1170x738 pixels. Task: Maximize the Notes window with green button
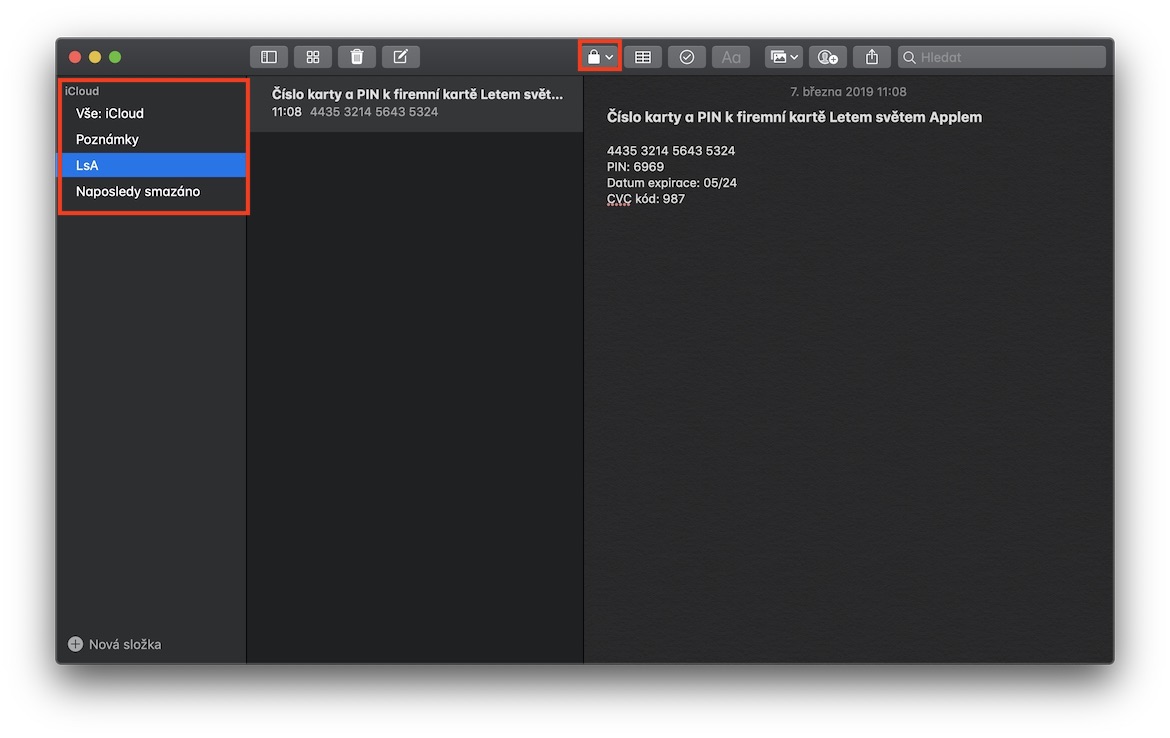click(115, 57)
